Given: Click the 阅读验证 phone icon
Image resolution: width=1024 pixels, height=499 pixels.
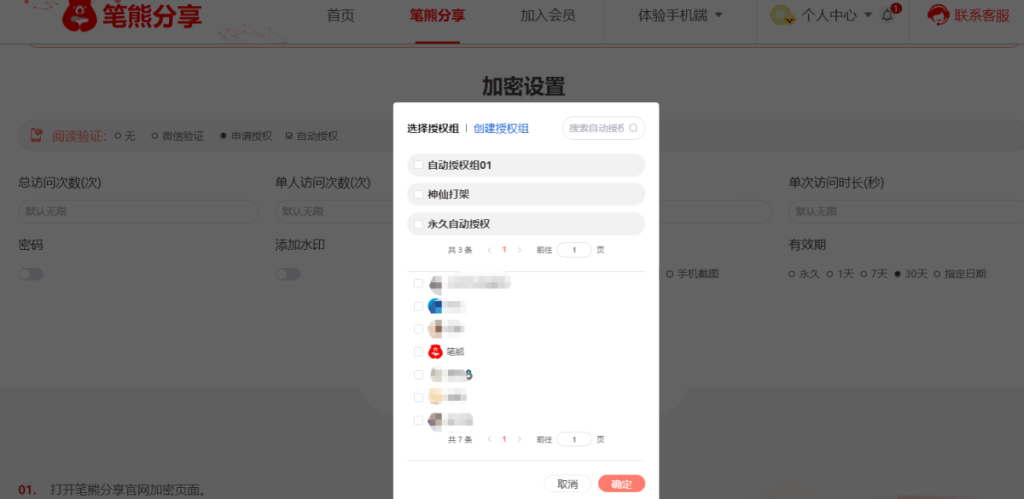Looking at the screenshot, I should pyautogui.click(x=37, y=136).
